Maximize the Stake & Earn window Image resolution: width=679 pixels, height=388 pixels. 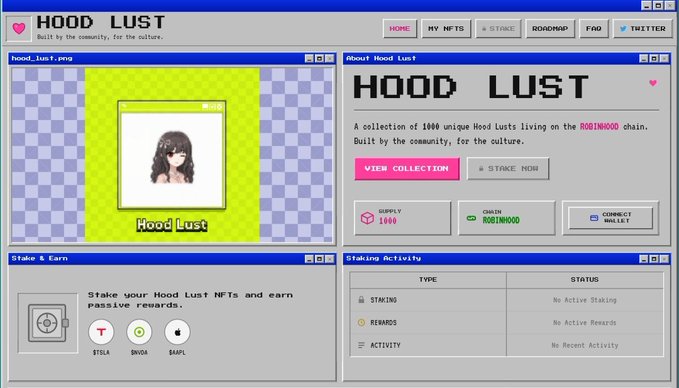[x=319, y=259]
